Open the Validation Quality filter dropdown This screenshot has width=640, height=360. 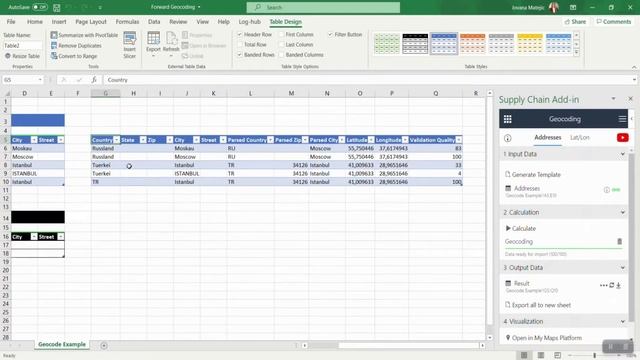pos(459,140)
